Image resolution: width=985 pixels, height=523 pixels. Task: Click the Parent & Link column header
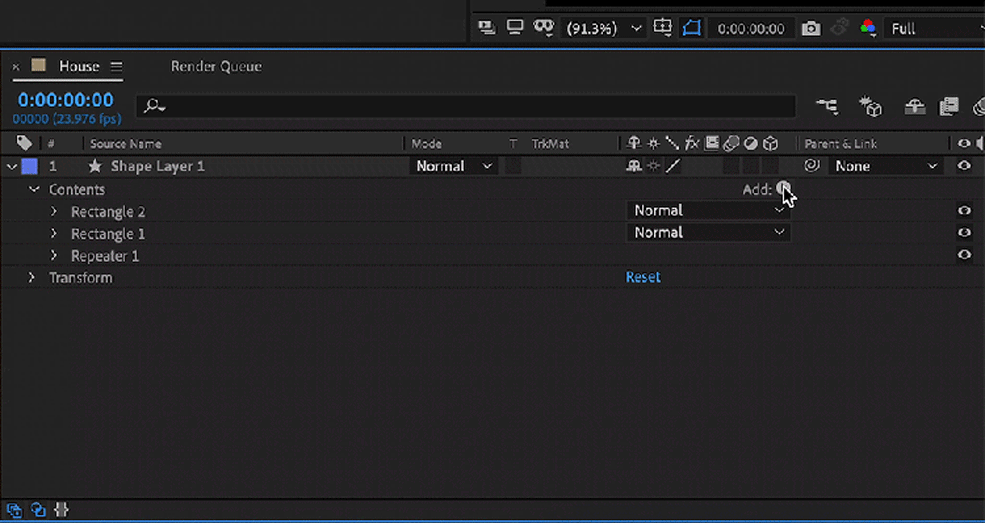click(841, 144)
